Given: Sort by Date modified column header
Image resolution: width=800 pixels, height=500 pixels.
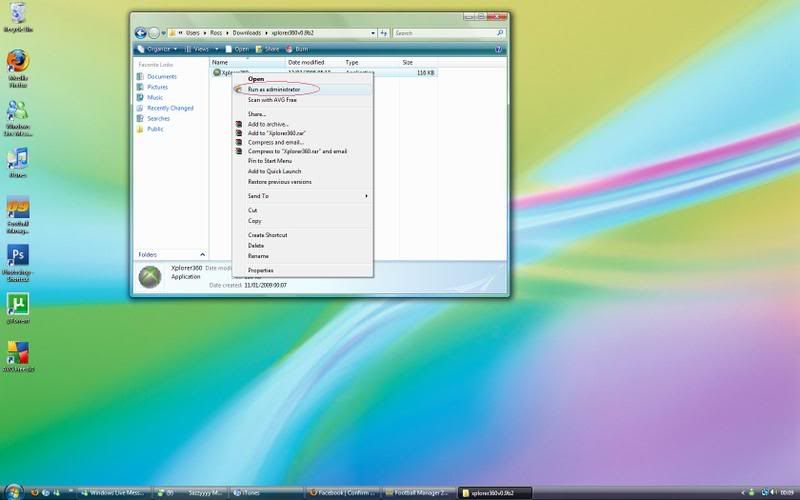Looking at the screenshot, I should 314,62.
